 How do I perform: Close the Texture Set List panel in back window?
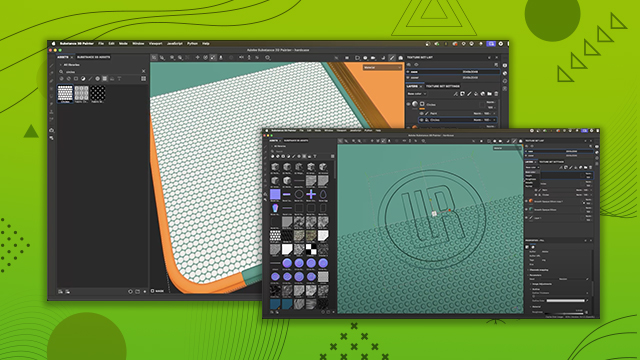pyautogui.click(x=497, y=58)
